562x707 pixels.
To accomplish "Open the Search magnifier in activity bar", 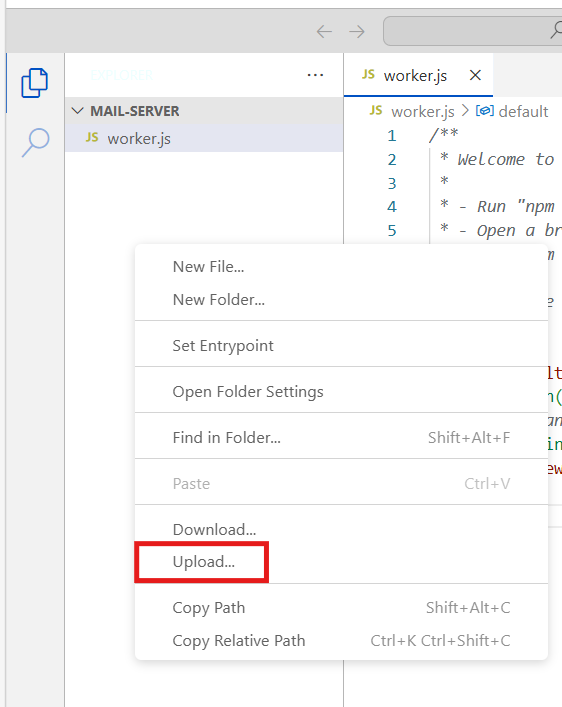I will [x=35, y=142].
